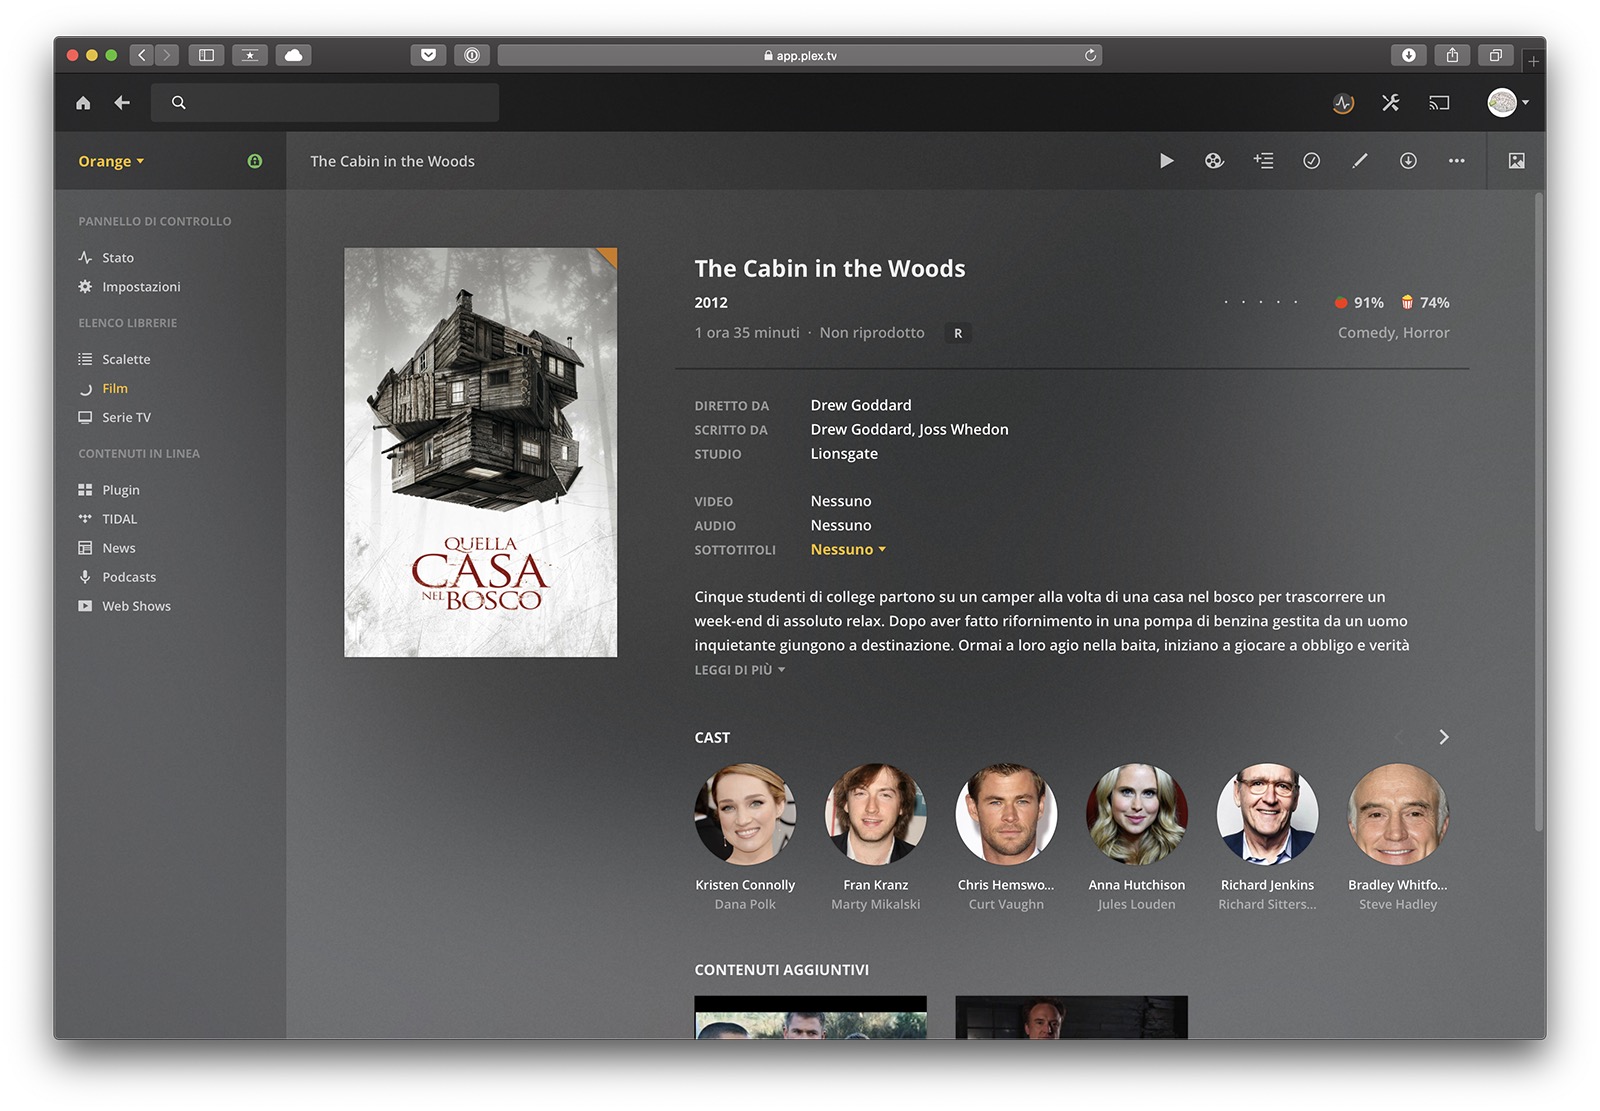Click the Comedy, Horror genre text
The width and height of the screenshot is (1600, 1111).
(x=1394, y=333)
